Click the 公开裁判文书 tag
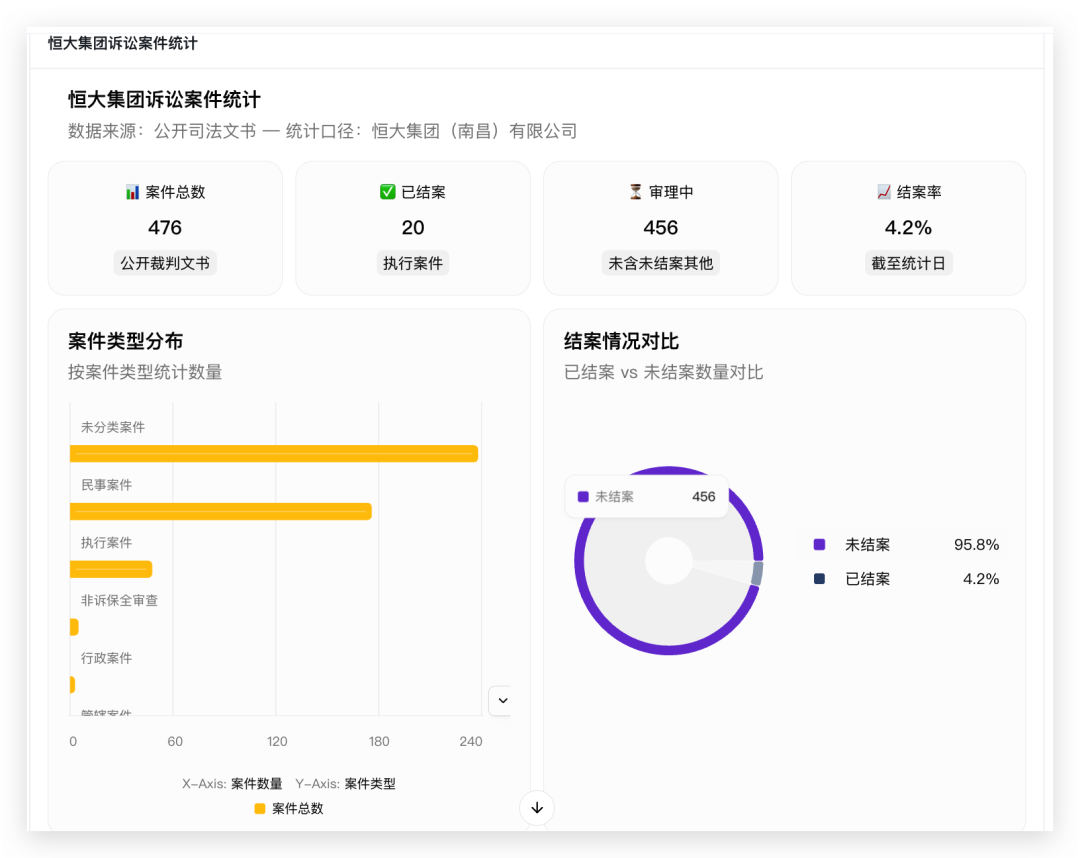Viewport: 1080px width, 858px height. click(x=165, y=263)
